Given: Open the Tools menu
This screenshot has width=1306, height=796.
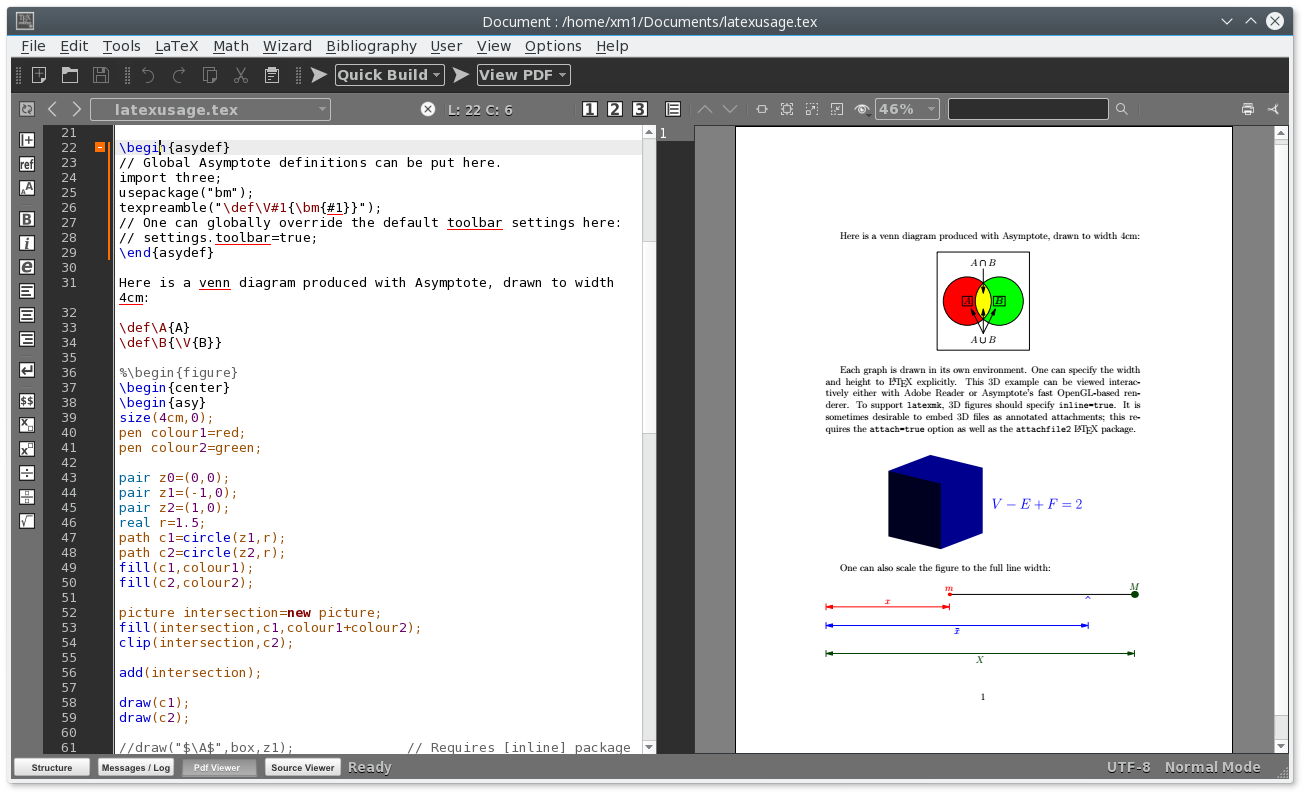Looking at the screenshot, I should click(x=122, y=46).
